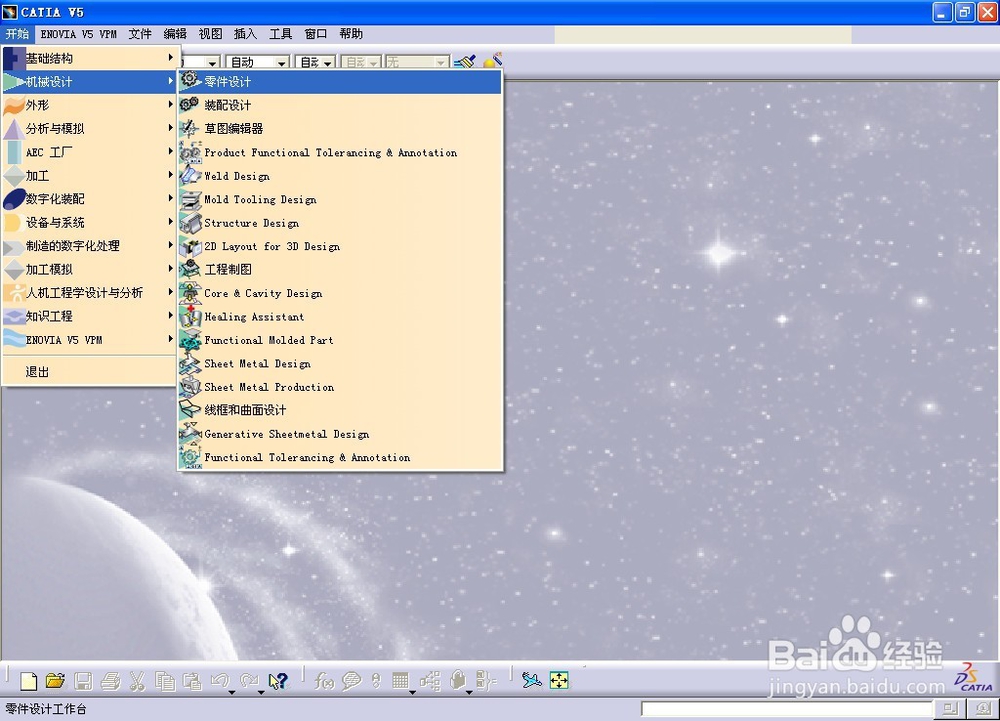
Task: Open the 工具 menu
Action: (x=281, y=34)
